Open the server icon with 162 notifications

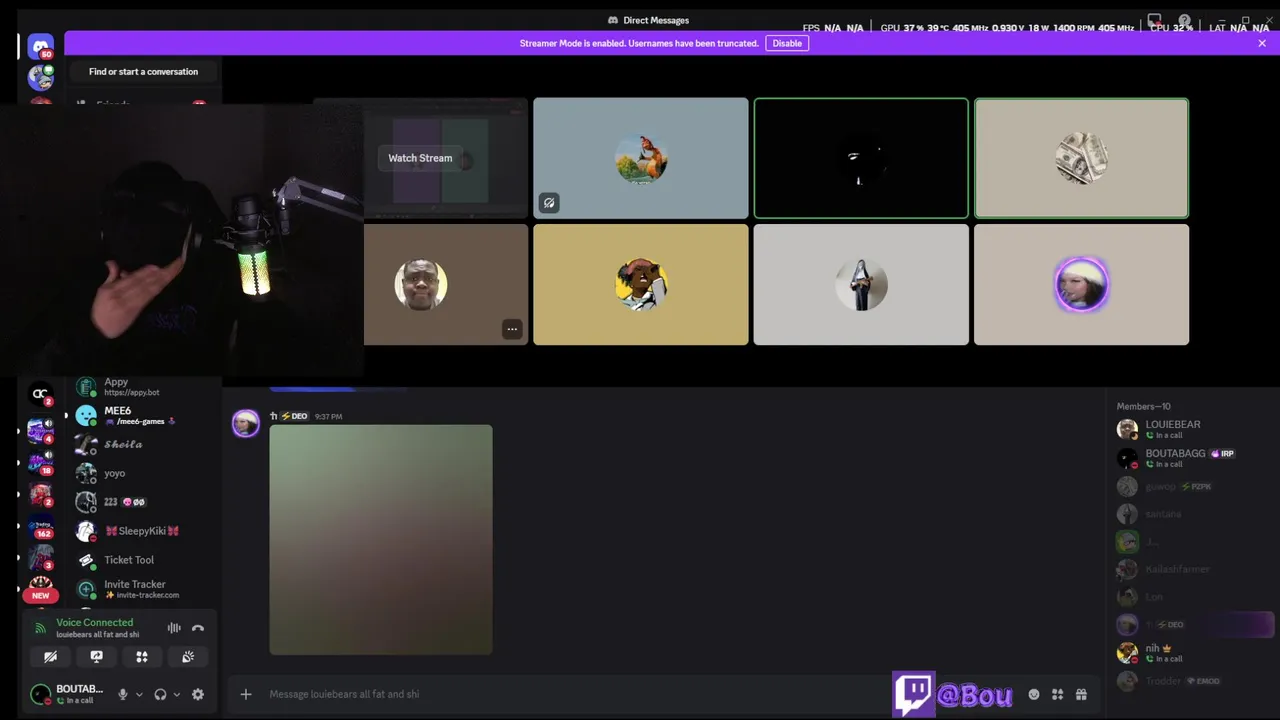click(x=40, y=526)
